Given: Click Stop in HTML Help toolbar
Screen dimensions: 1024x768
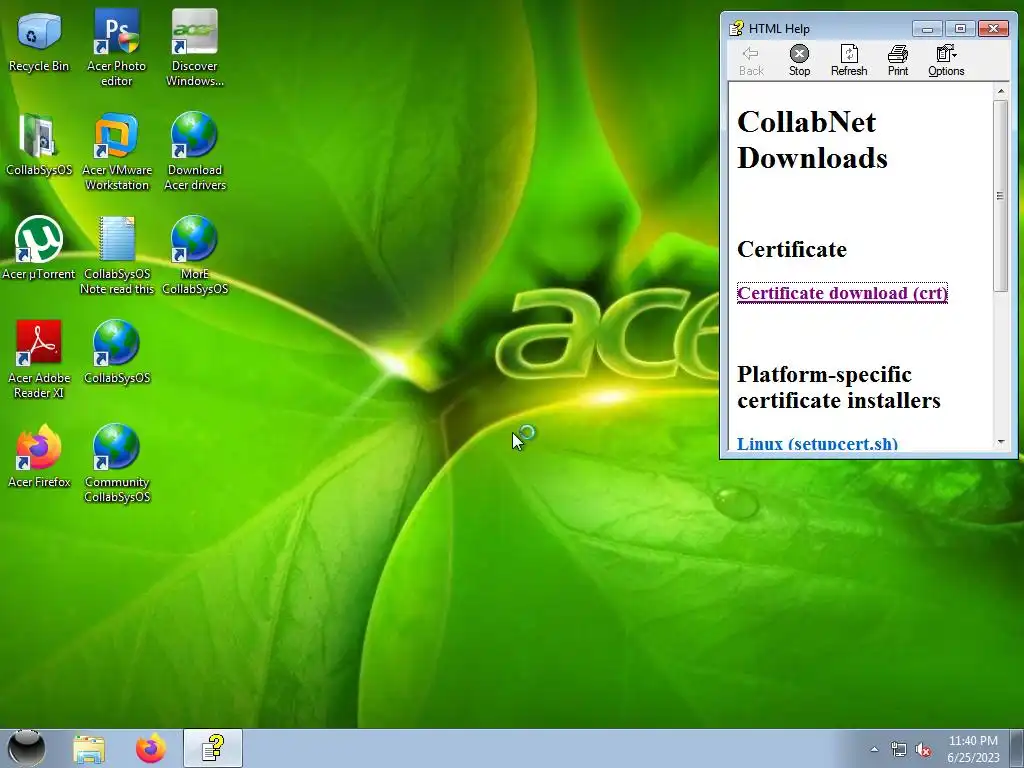Looking at the screenshot, I should coord(799,61).
